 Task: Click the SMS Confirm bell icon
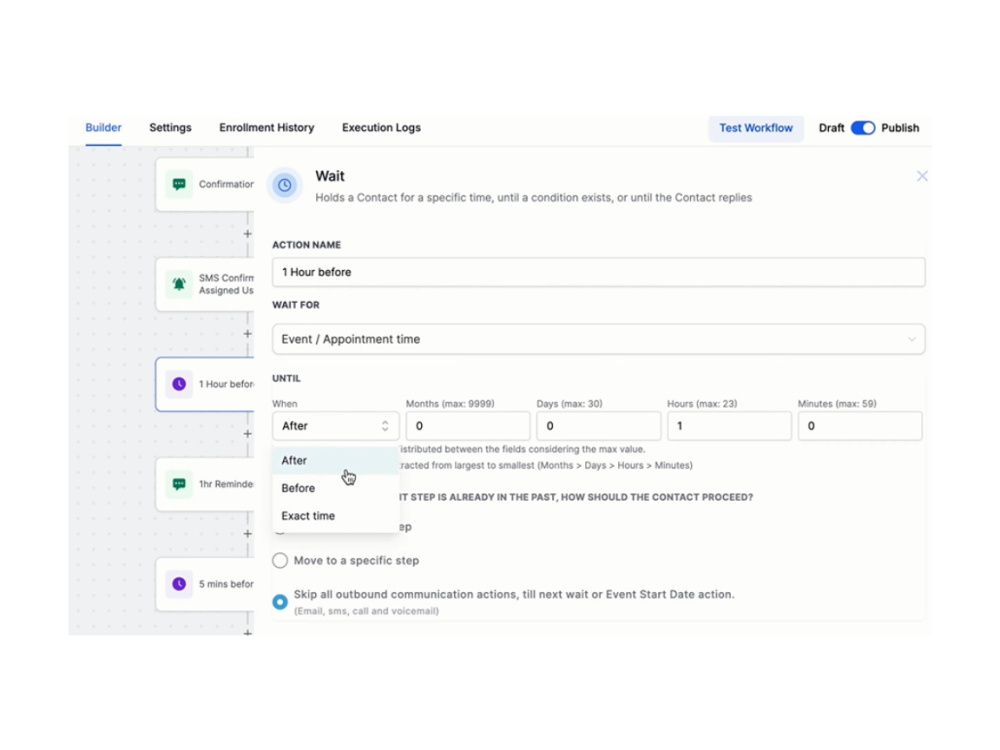tap(179, 284)
